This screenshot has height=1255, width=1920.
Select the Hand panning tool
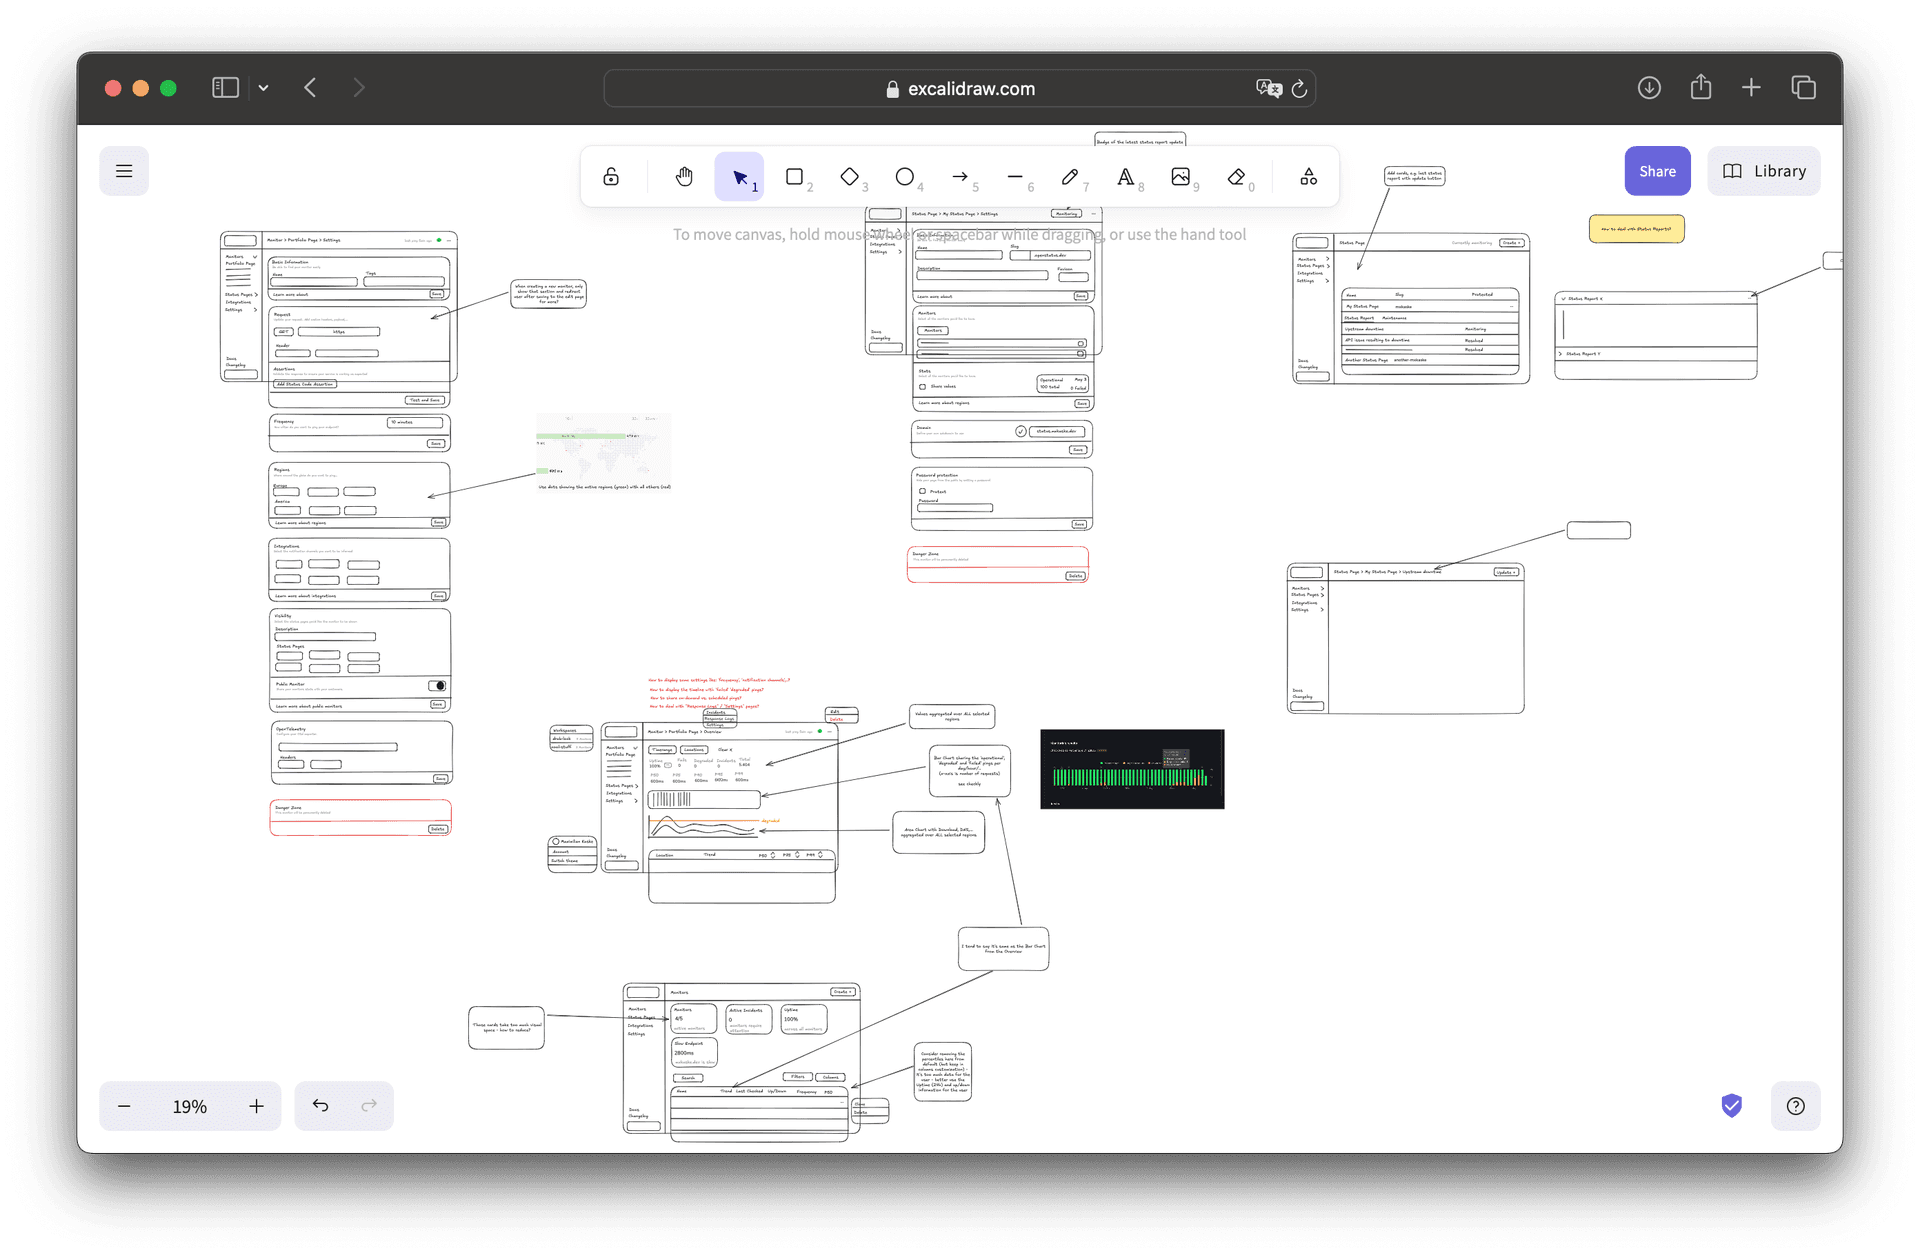click(684, 176)
